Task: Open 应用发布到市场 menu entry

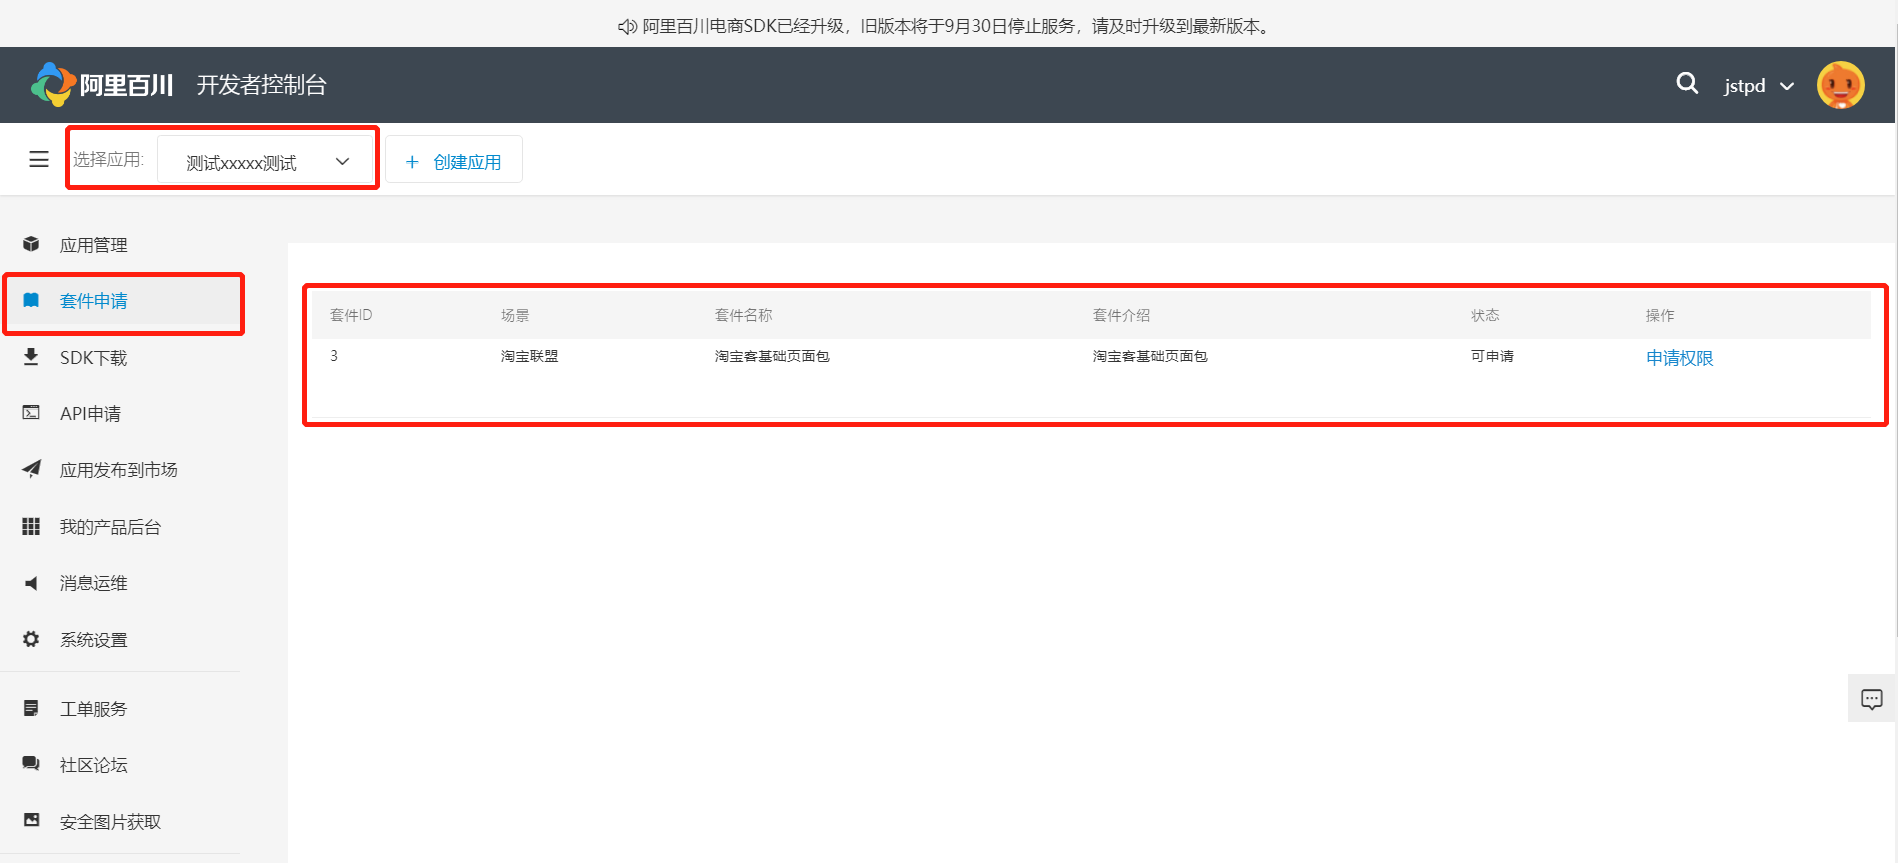Action: (121, 470)
